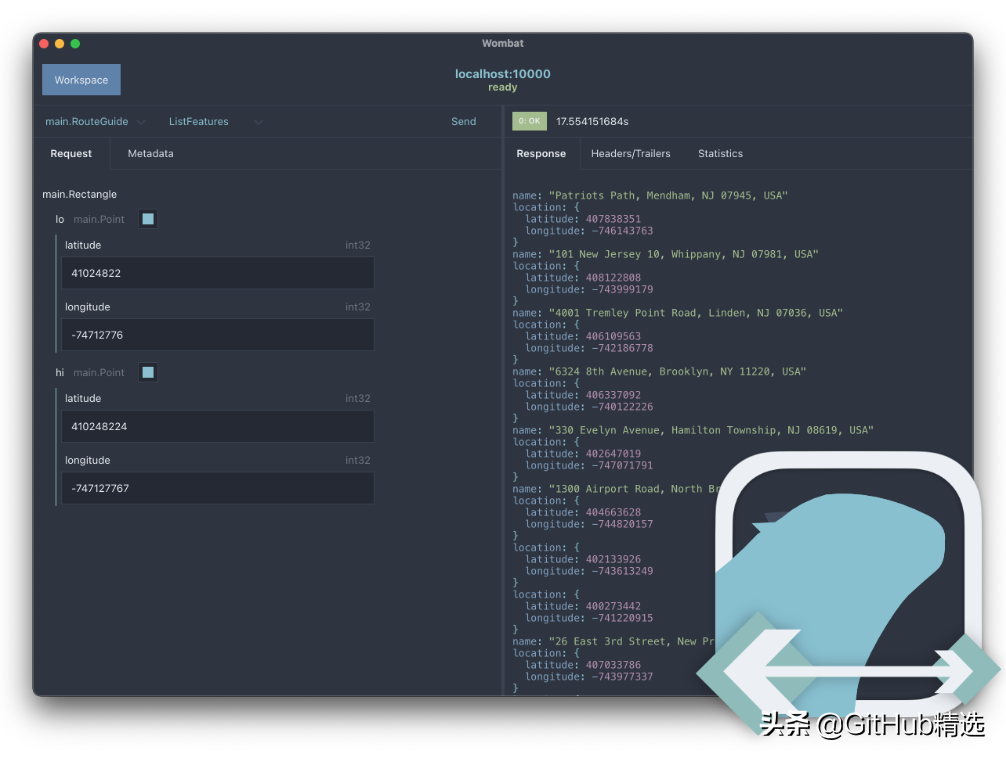This screenshot has height=759, width=1006.
Task: Close the Wombat window
Action: (x=44, y=44)
